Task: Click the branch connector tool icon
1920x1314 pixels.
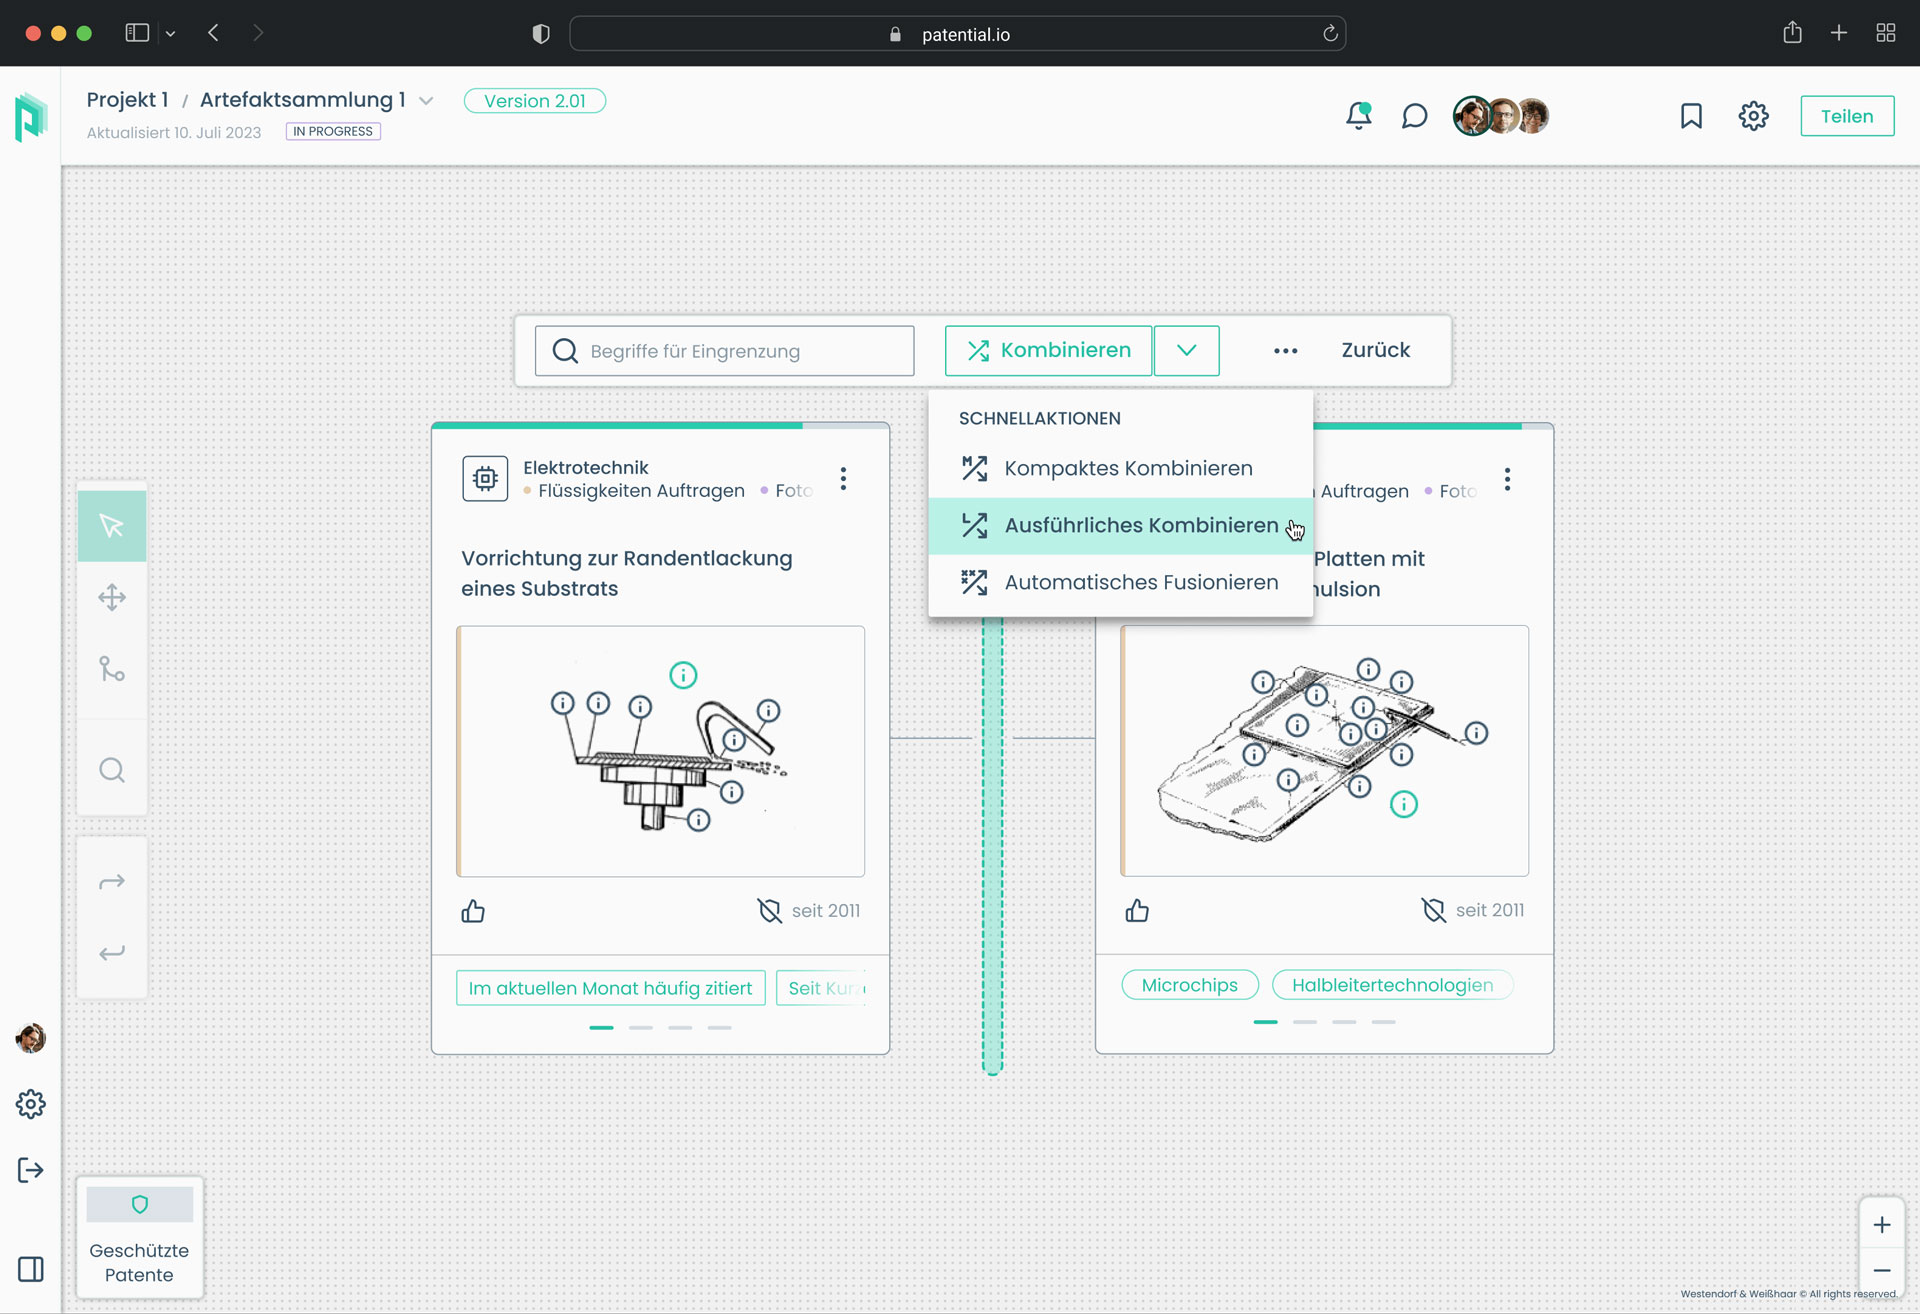Action: coord(112,669)
